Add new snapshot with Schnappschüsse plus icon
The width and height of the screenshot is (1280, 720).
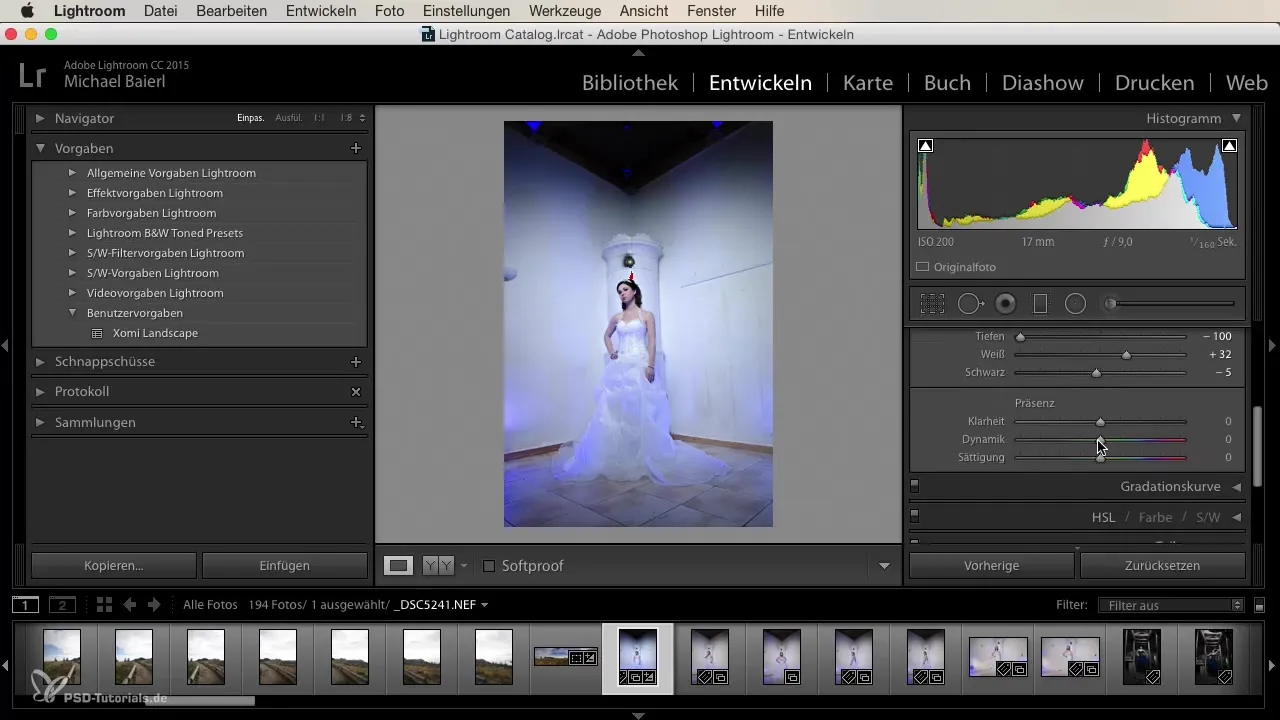pos(355,362)
